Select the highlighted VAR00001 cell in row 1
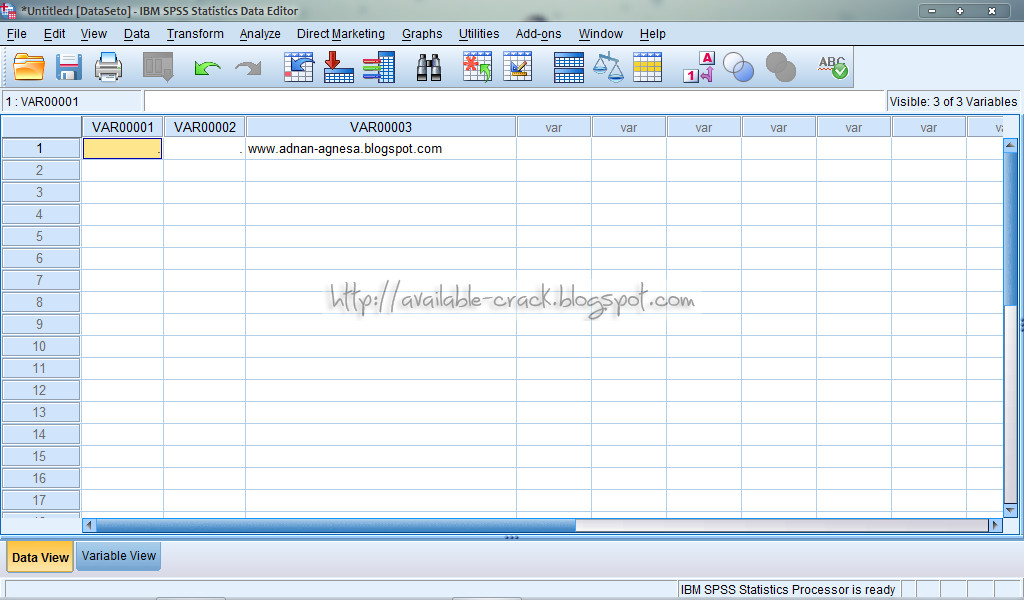 point(122,149)
